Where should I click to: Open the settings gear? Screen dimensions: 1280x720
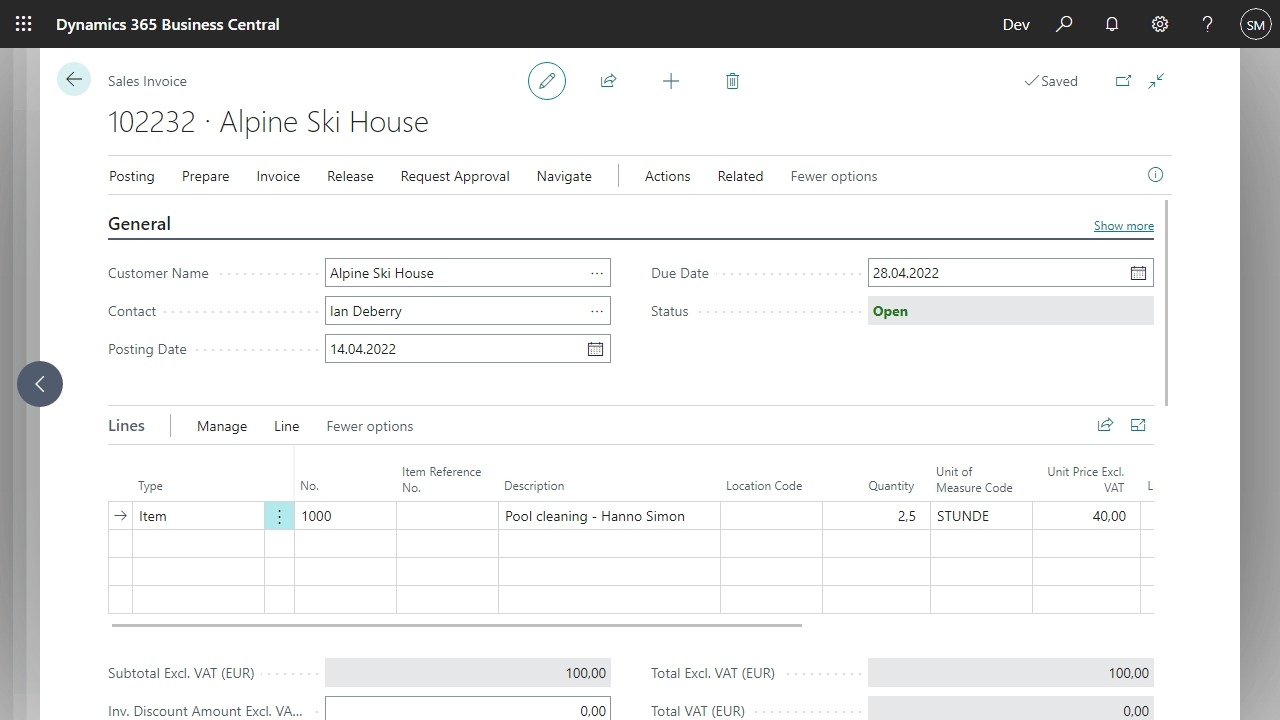click(x=1160, y=24)
